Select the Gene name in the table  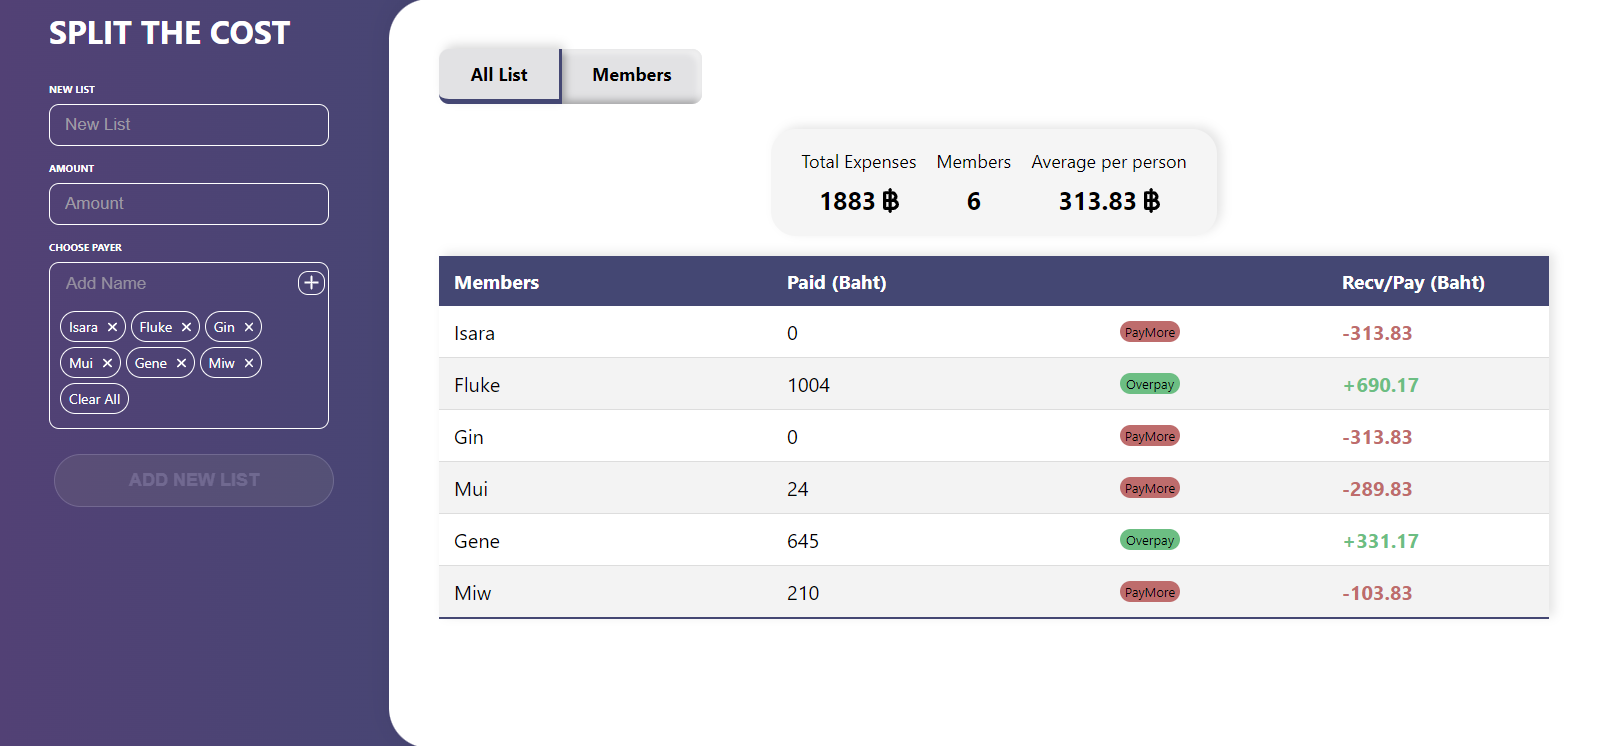pos(477,541)
